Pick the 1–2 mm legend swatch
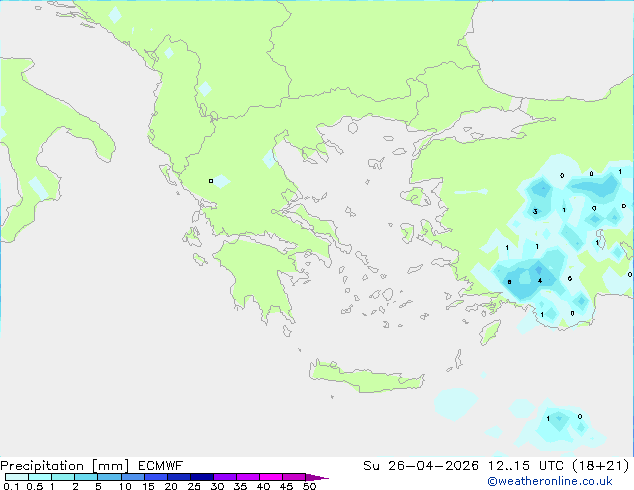 coord(63,477)
